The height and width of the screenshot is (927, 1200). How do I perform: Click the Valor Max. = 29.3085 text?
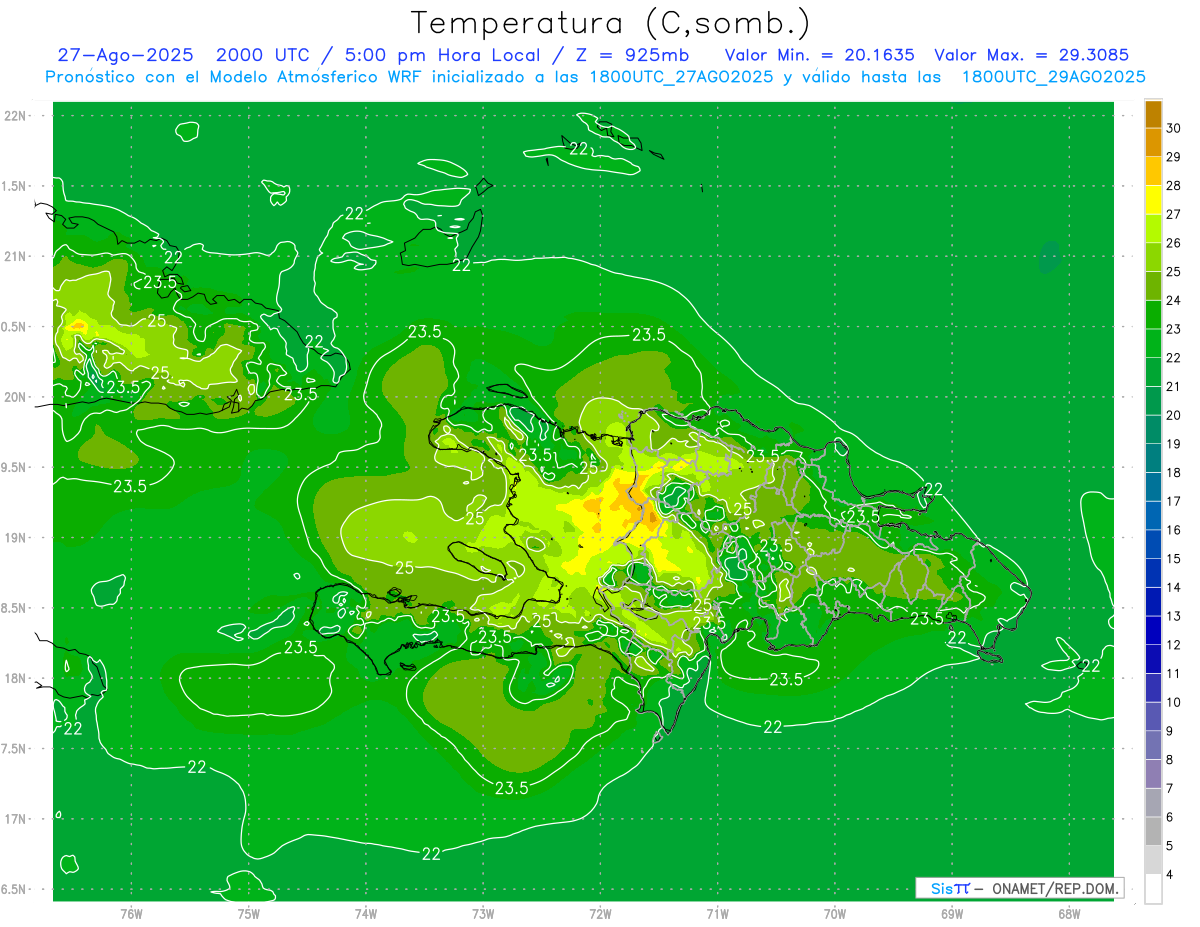click(1030, 56)
